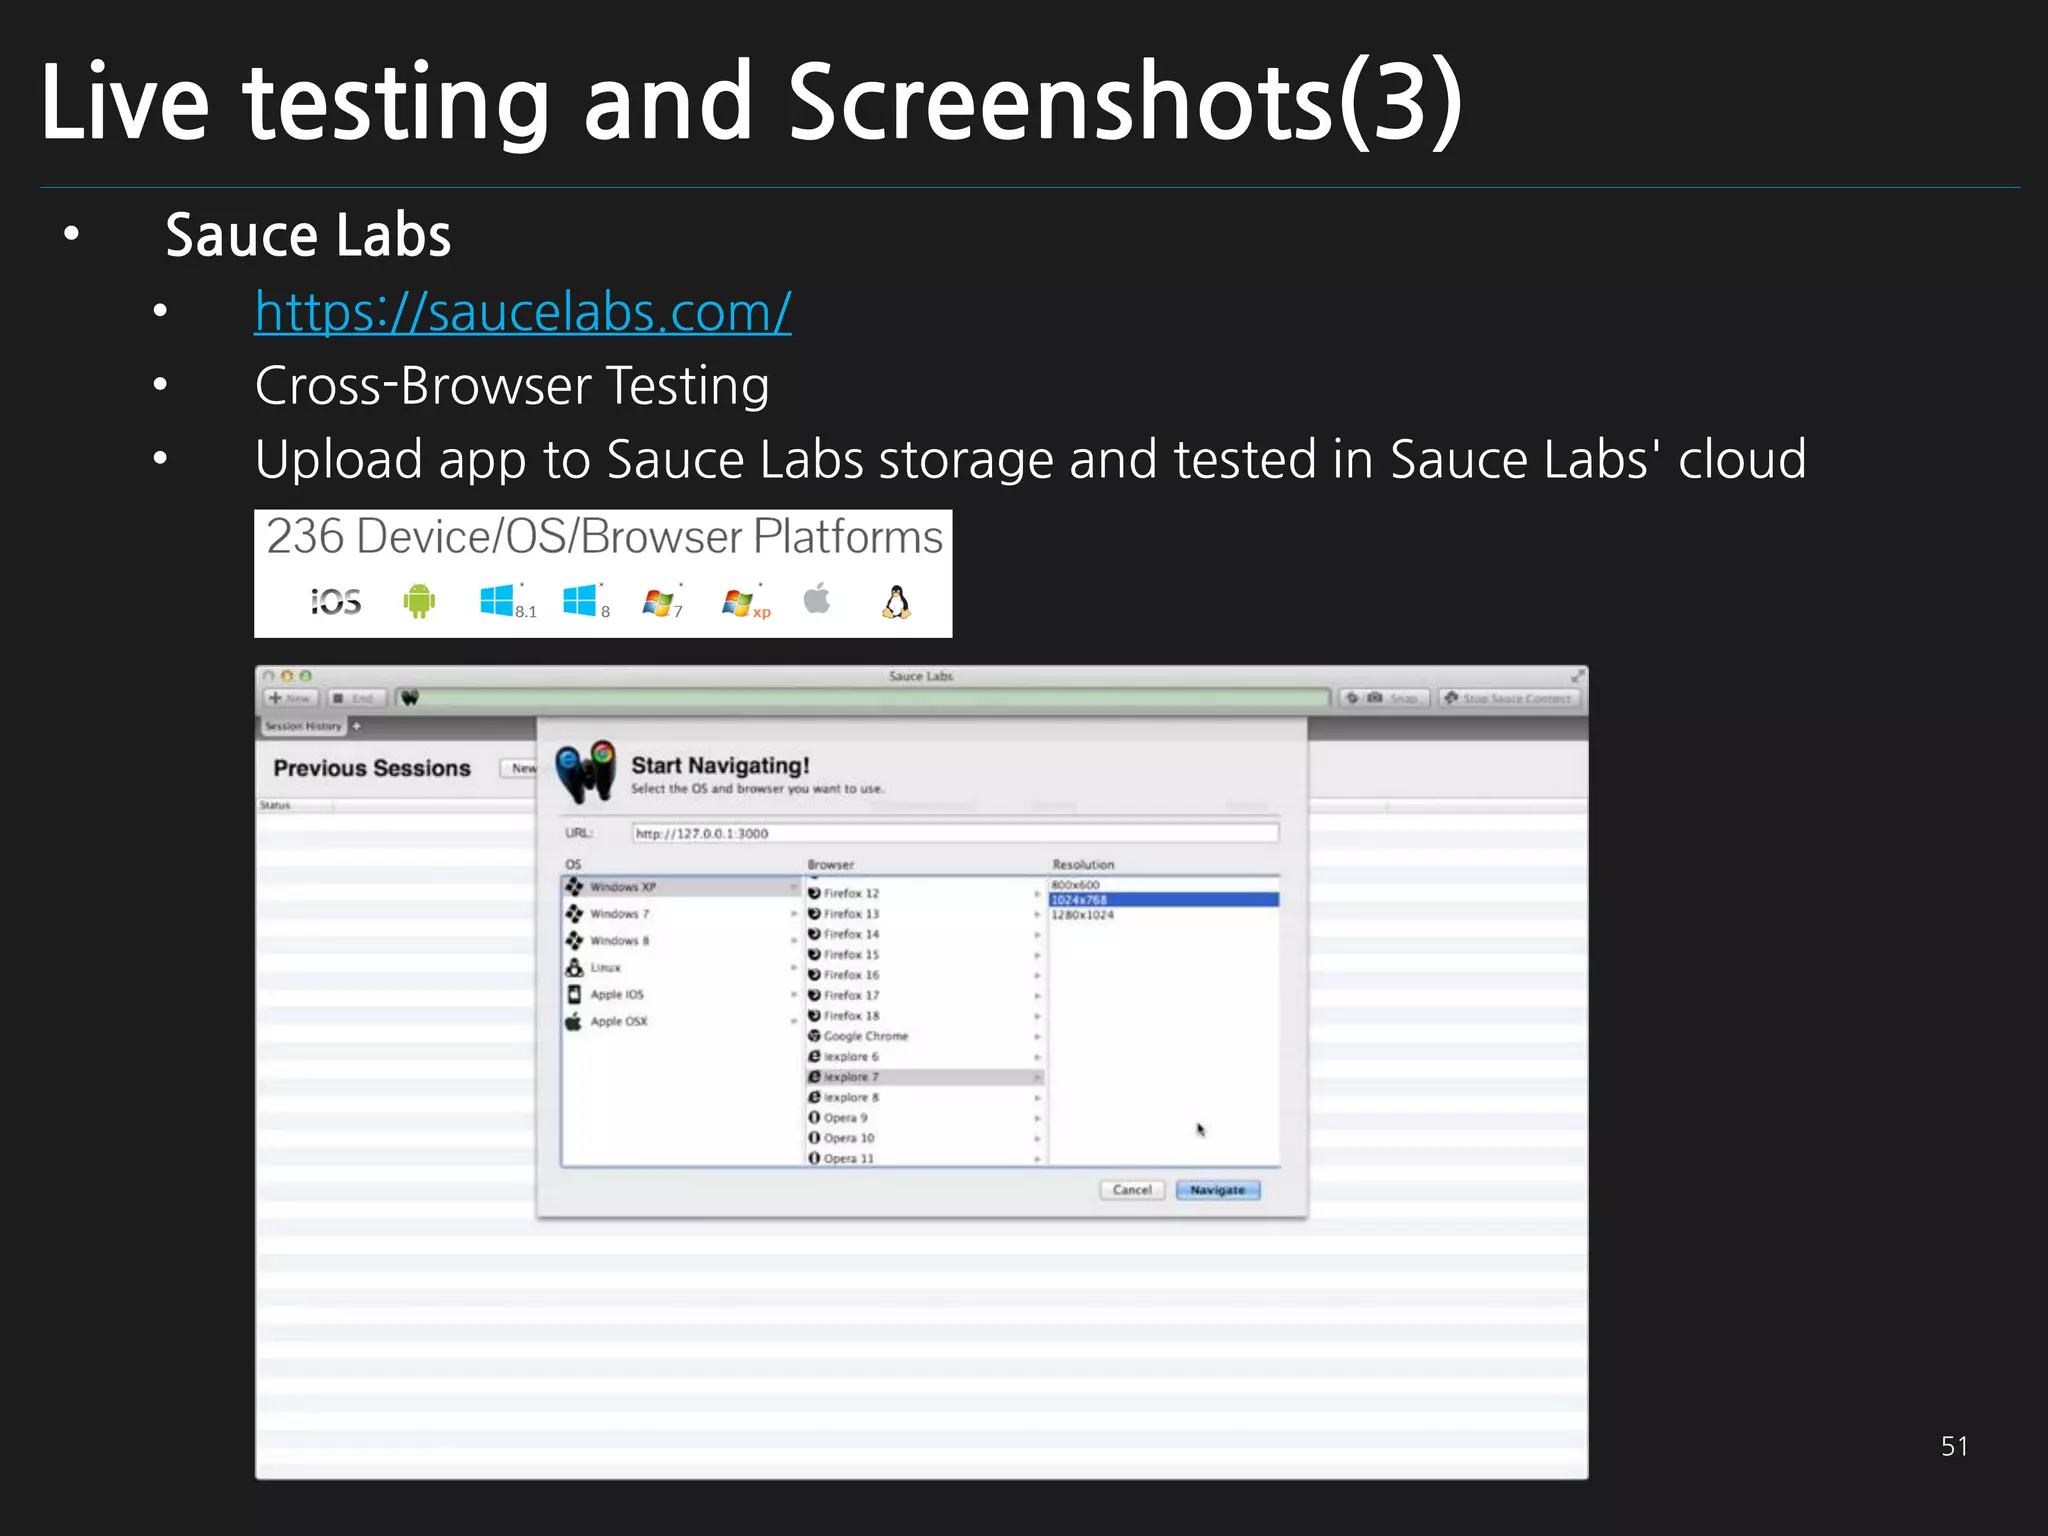Expand the Firefox 17 row arrow

tap(1037, 996)
